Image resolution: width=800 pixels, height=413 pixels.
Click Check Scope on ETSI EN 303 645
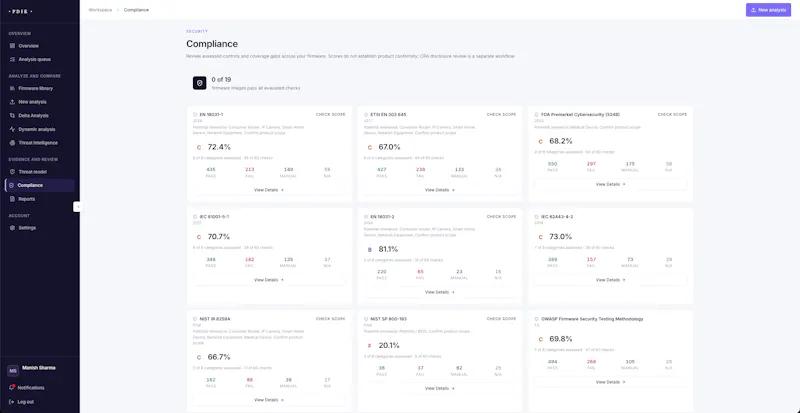(x=502, y=114)
